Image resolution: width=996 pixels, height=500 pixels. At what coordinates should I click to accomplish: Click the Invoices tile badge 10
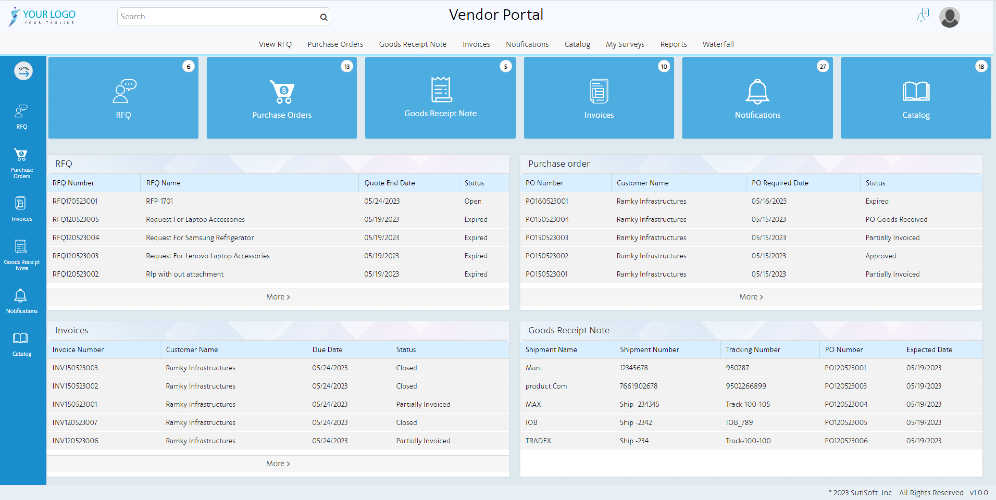(664, 67)
